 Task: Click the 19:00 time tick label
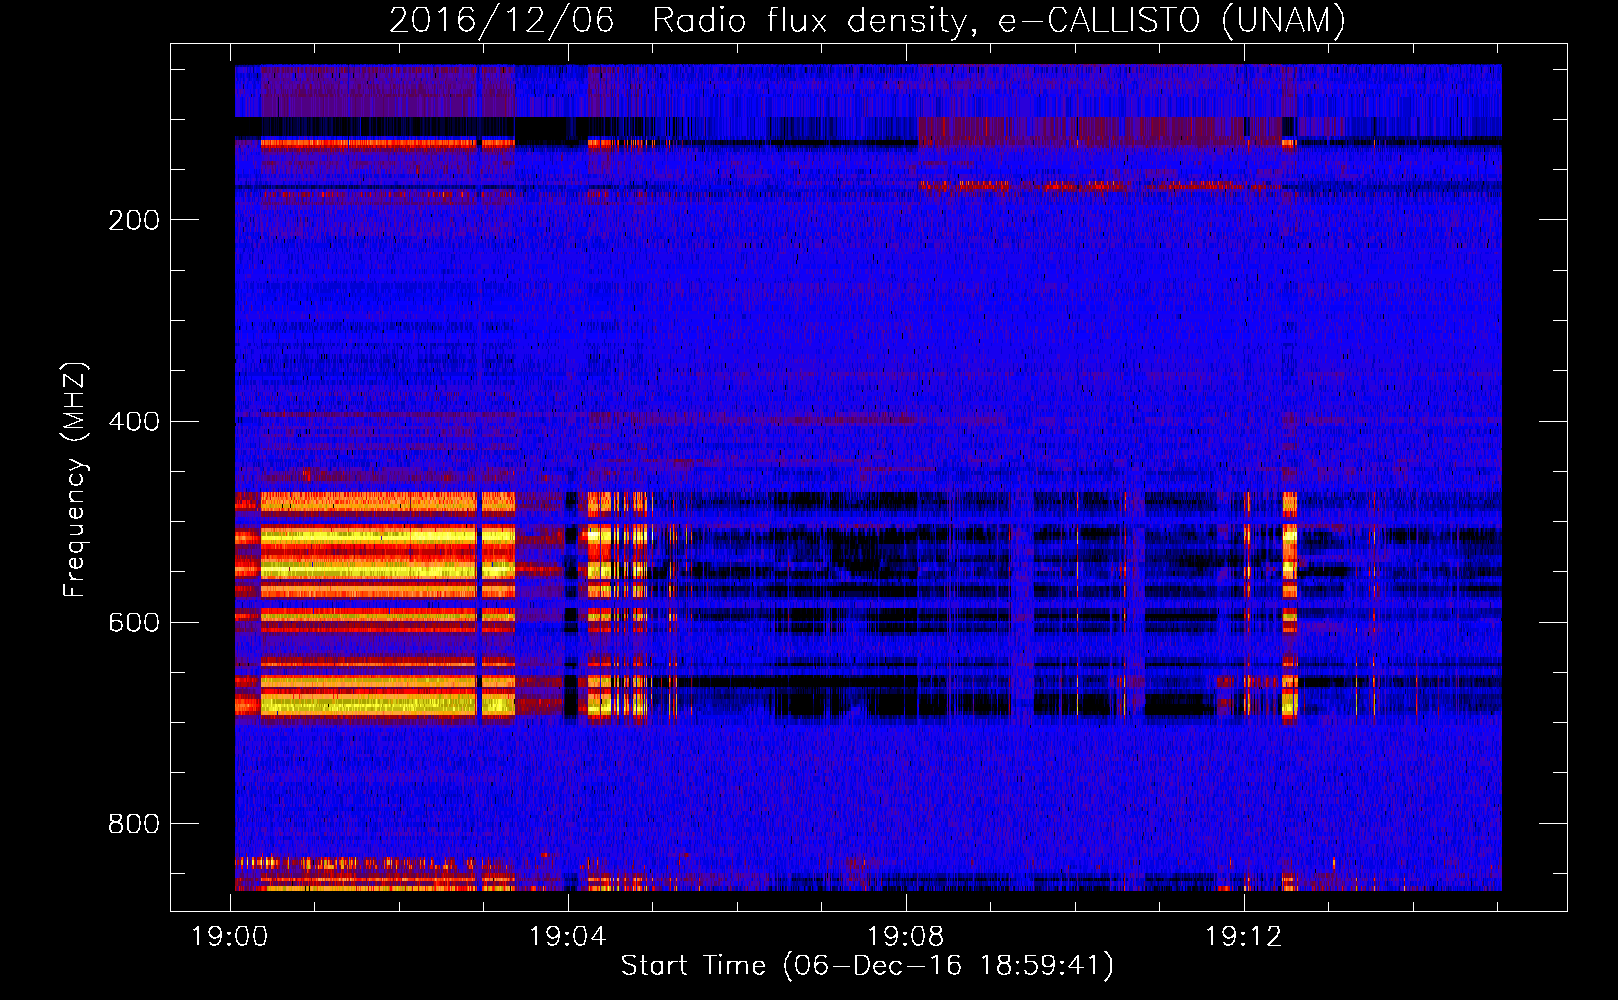[x=230, y=937]
